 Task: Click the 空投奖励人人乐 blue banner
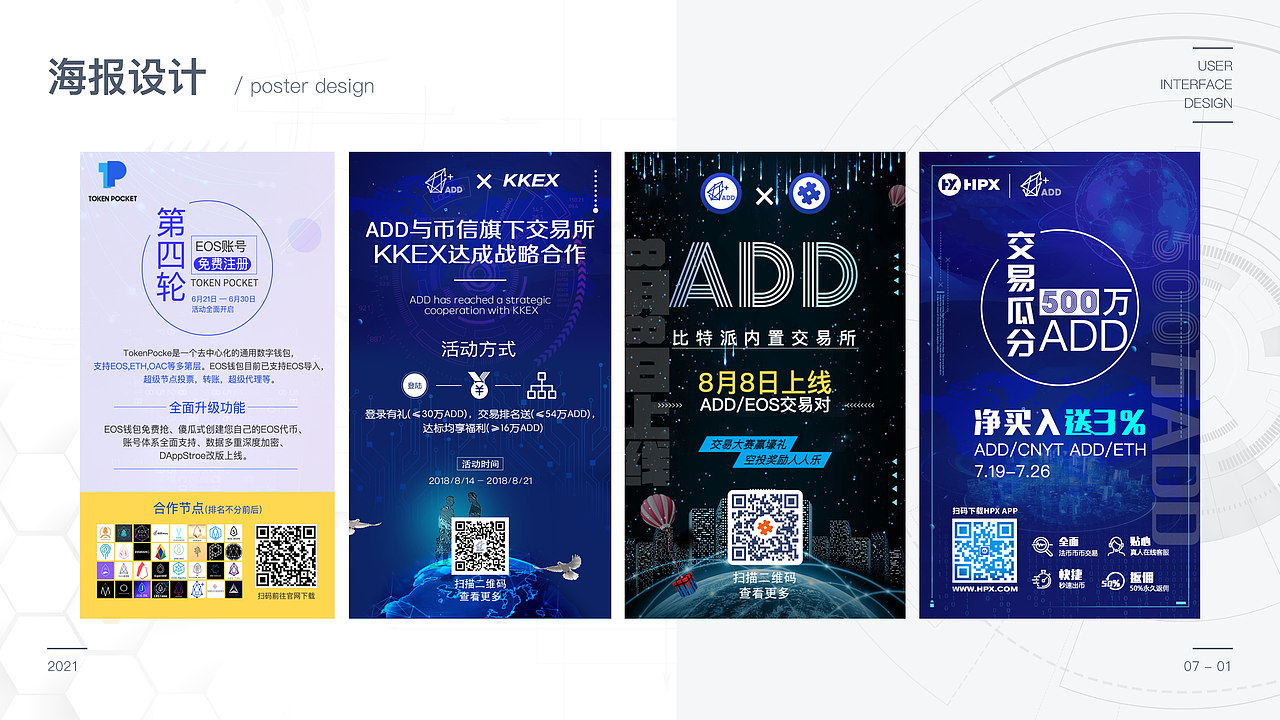[782, 460]
